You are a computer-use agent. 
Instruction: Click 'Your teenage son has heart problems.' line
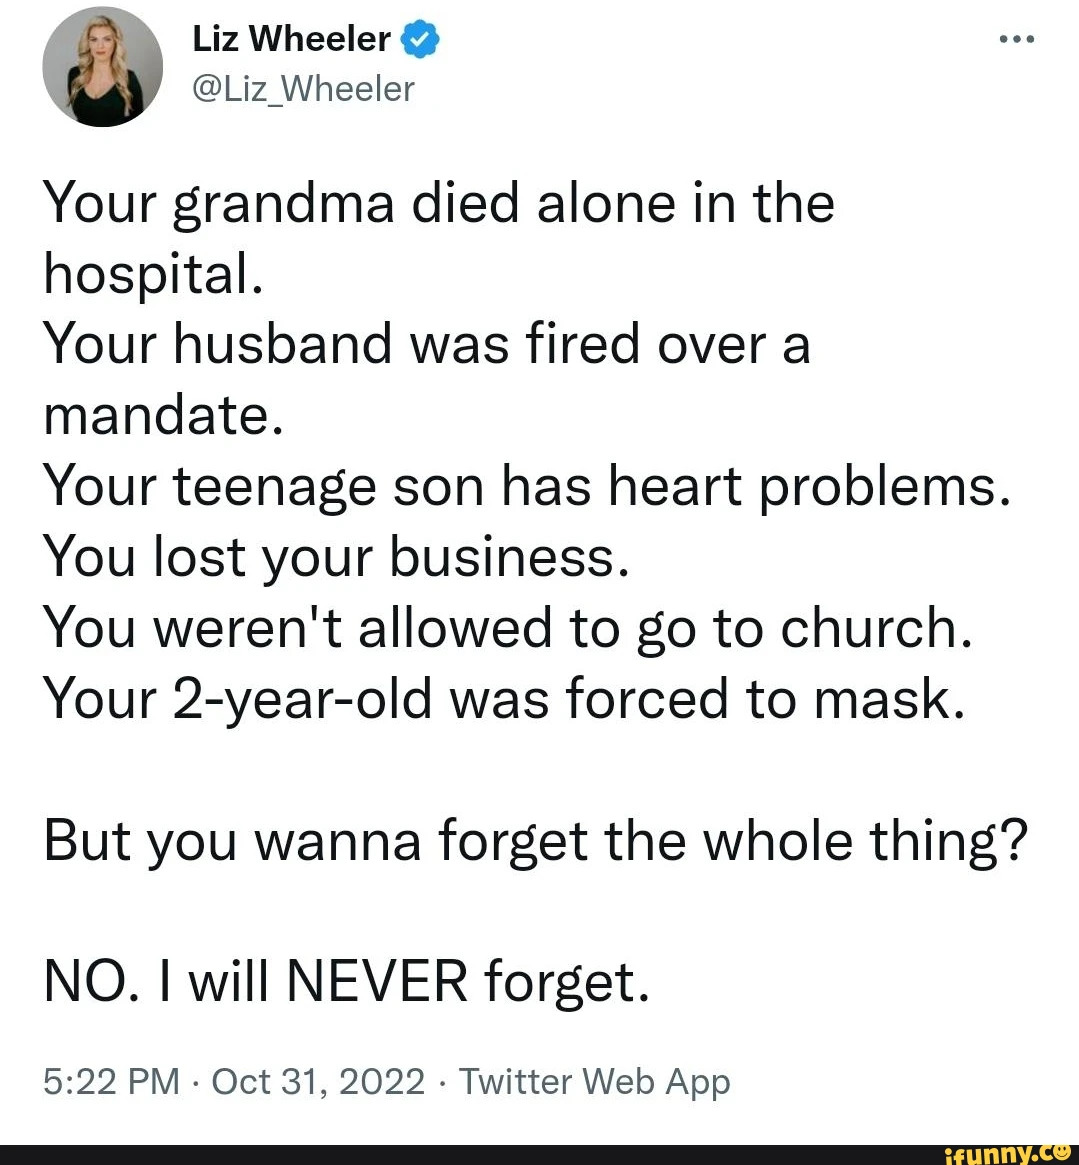tap(527, 488)
